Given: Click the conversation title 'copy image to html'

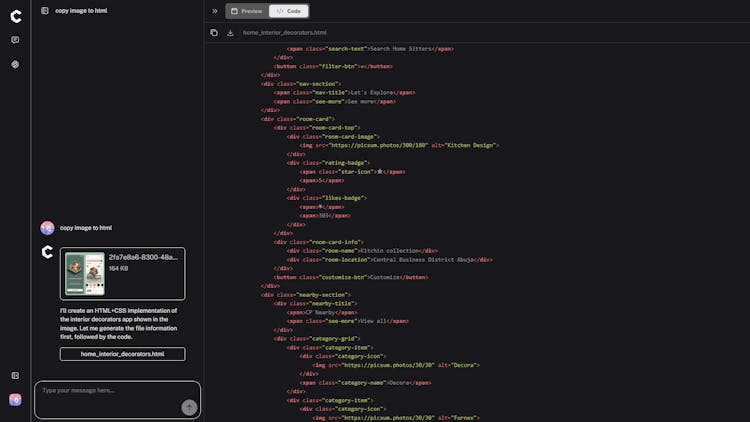Looking at the screenshot, I should pyautogui.click(x=81, y=11).
